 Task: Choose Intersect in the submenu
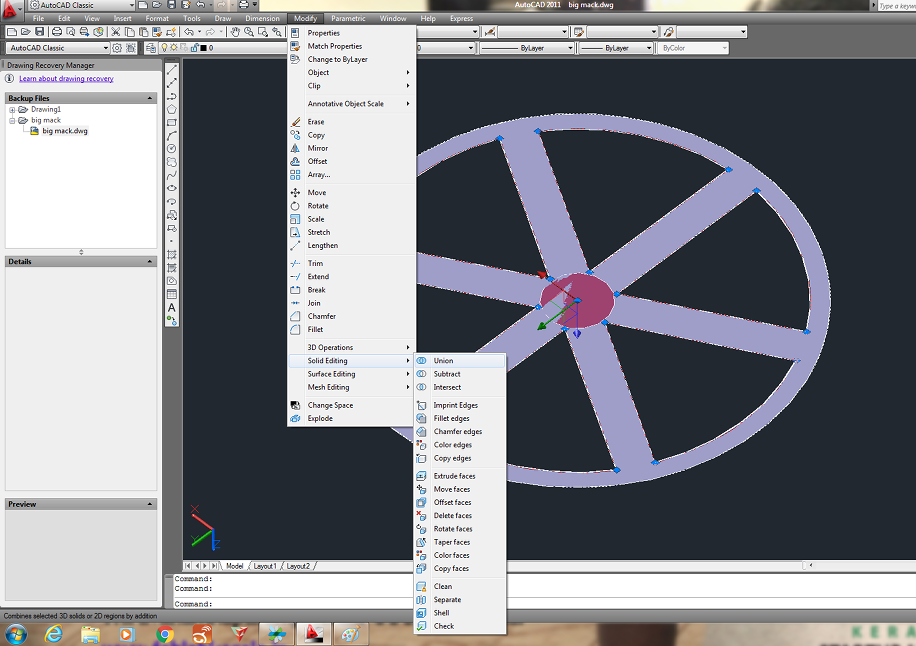[x=459, y=387]
